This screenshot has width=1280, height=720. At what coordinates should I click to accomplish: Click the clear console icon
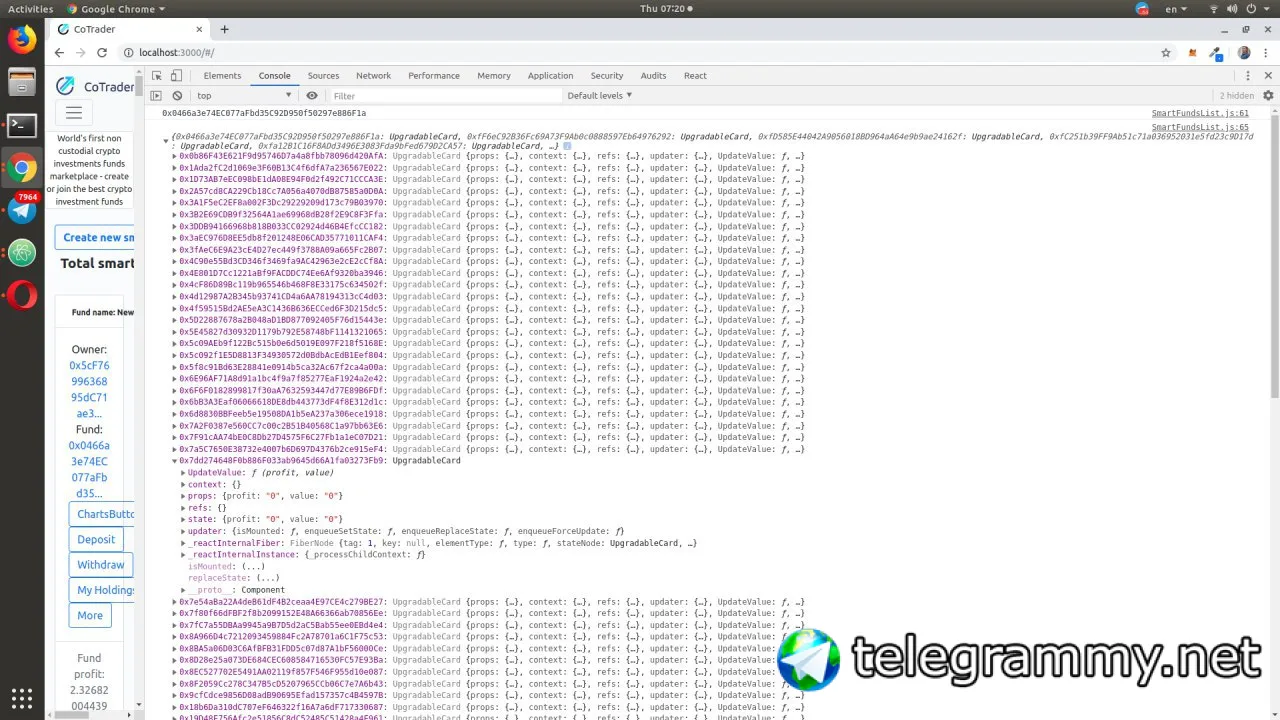pyautogui.click(x=177, y=96)
